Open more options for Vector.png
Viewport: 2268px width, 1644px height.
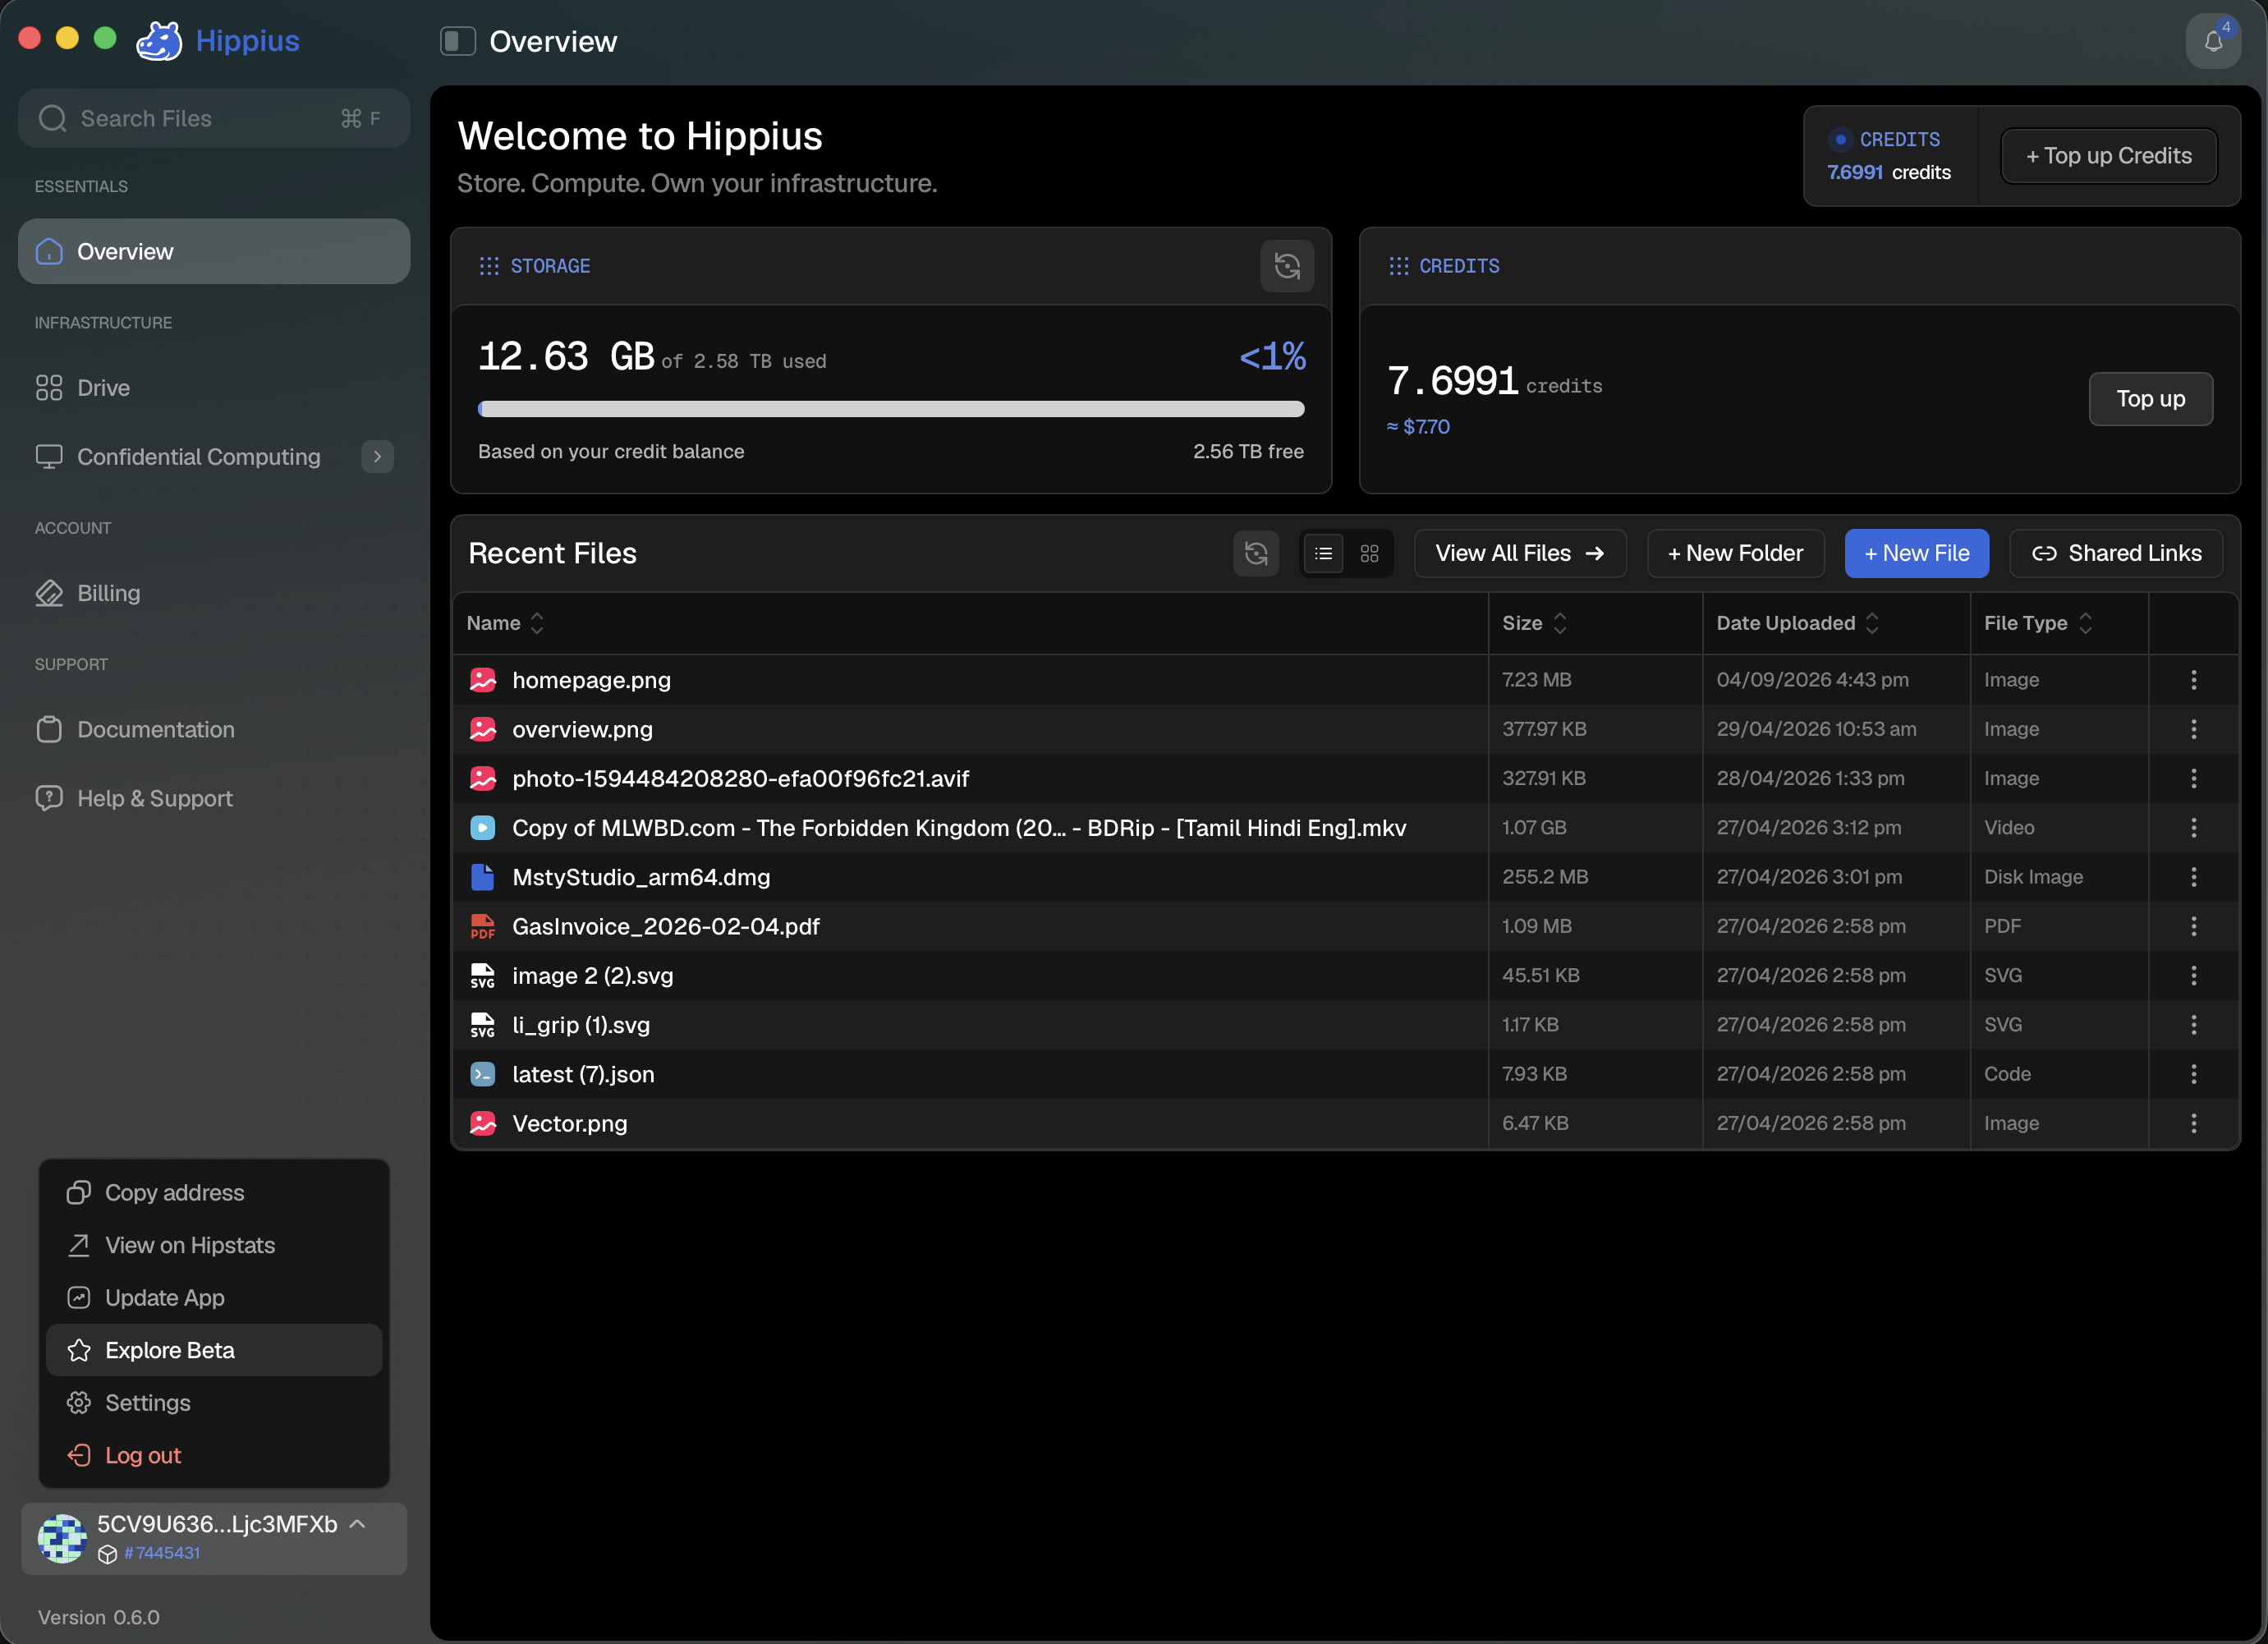point(2193,1123)
